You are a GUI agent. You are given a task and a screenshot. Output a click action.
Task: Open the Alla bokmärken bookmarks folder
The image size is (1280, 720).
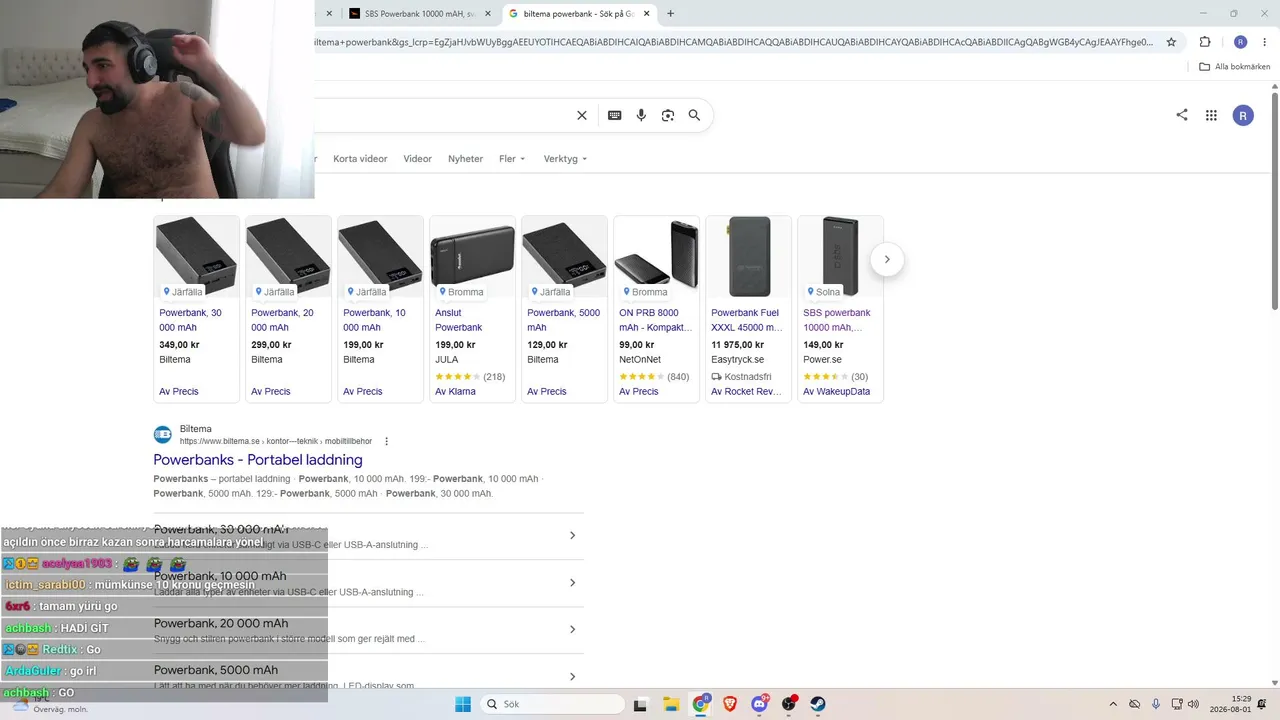[x=1235, y=67]
